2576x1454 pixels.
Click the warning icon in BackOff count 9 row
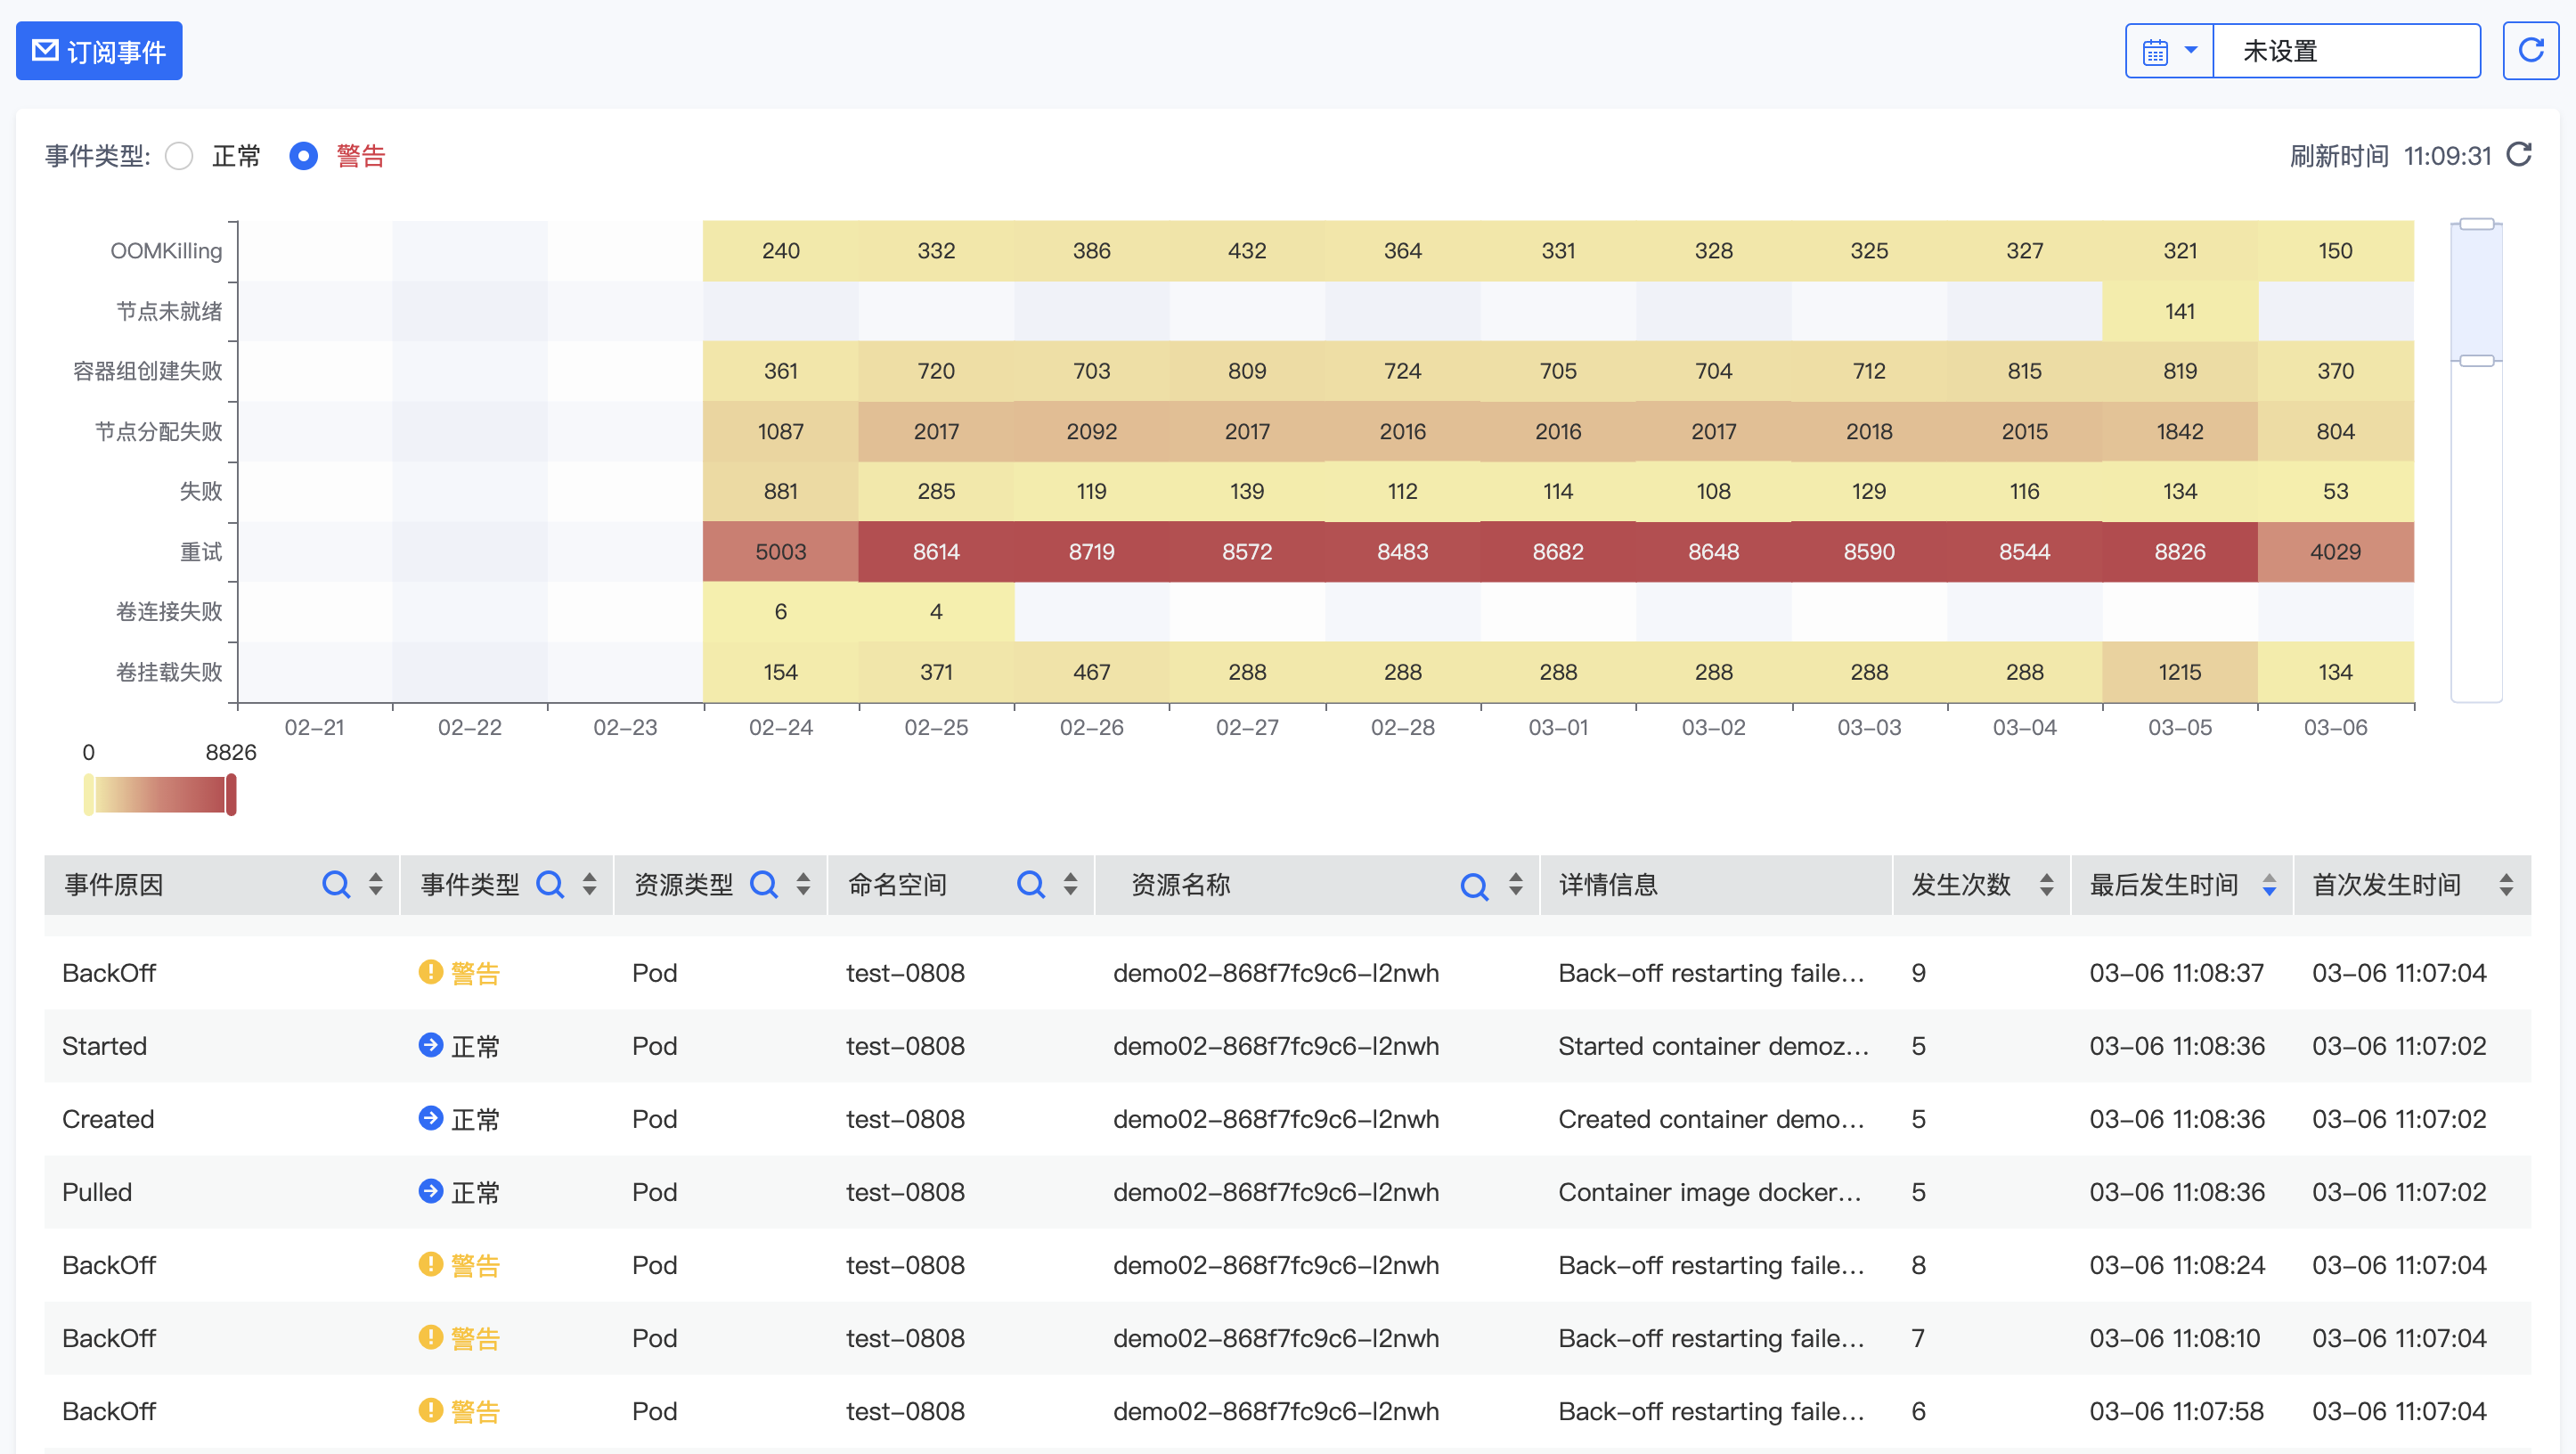[x=430, y=972]
